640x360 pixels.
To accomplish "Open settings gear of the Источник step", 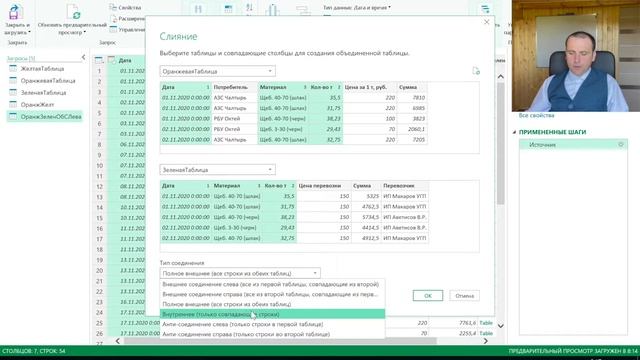I will (x=621, y=144).
